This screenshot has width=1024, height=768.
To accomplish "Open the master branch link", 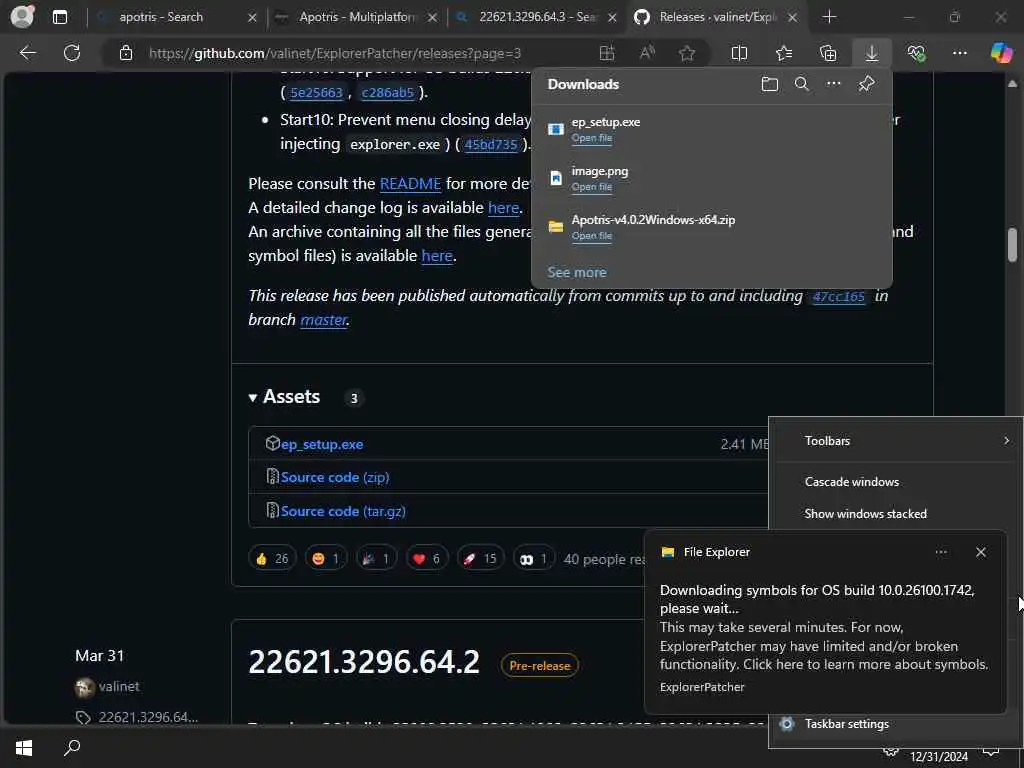I will point(323,320).
